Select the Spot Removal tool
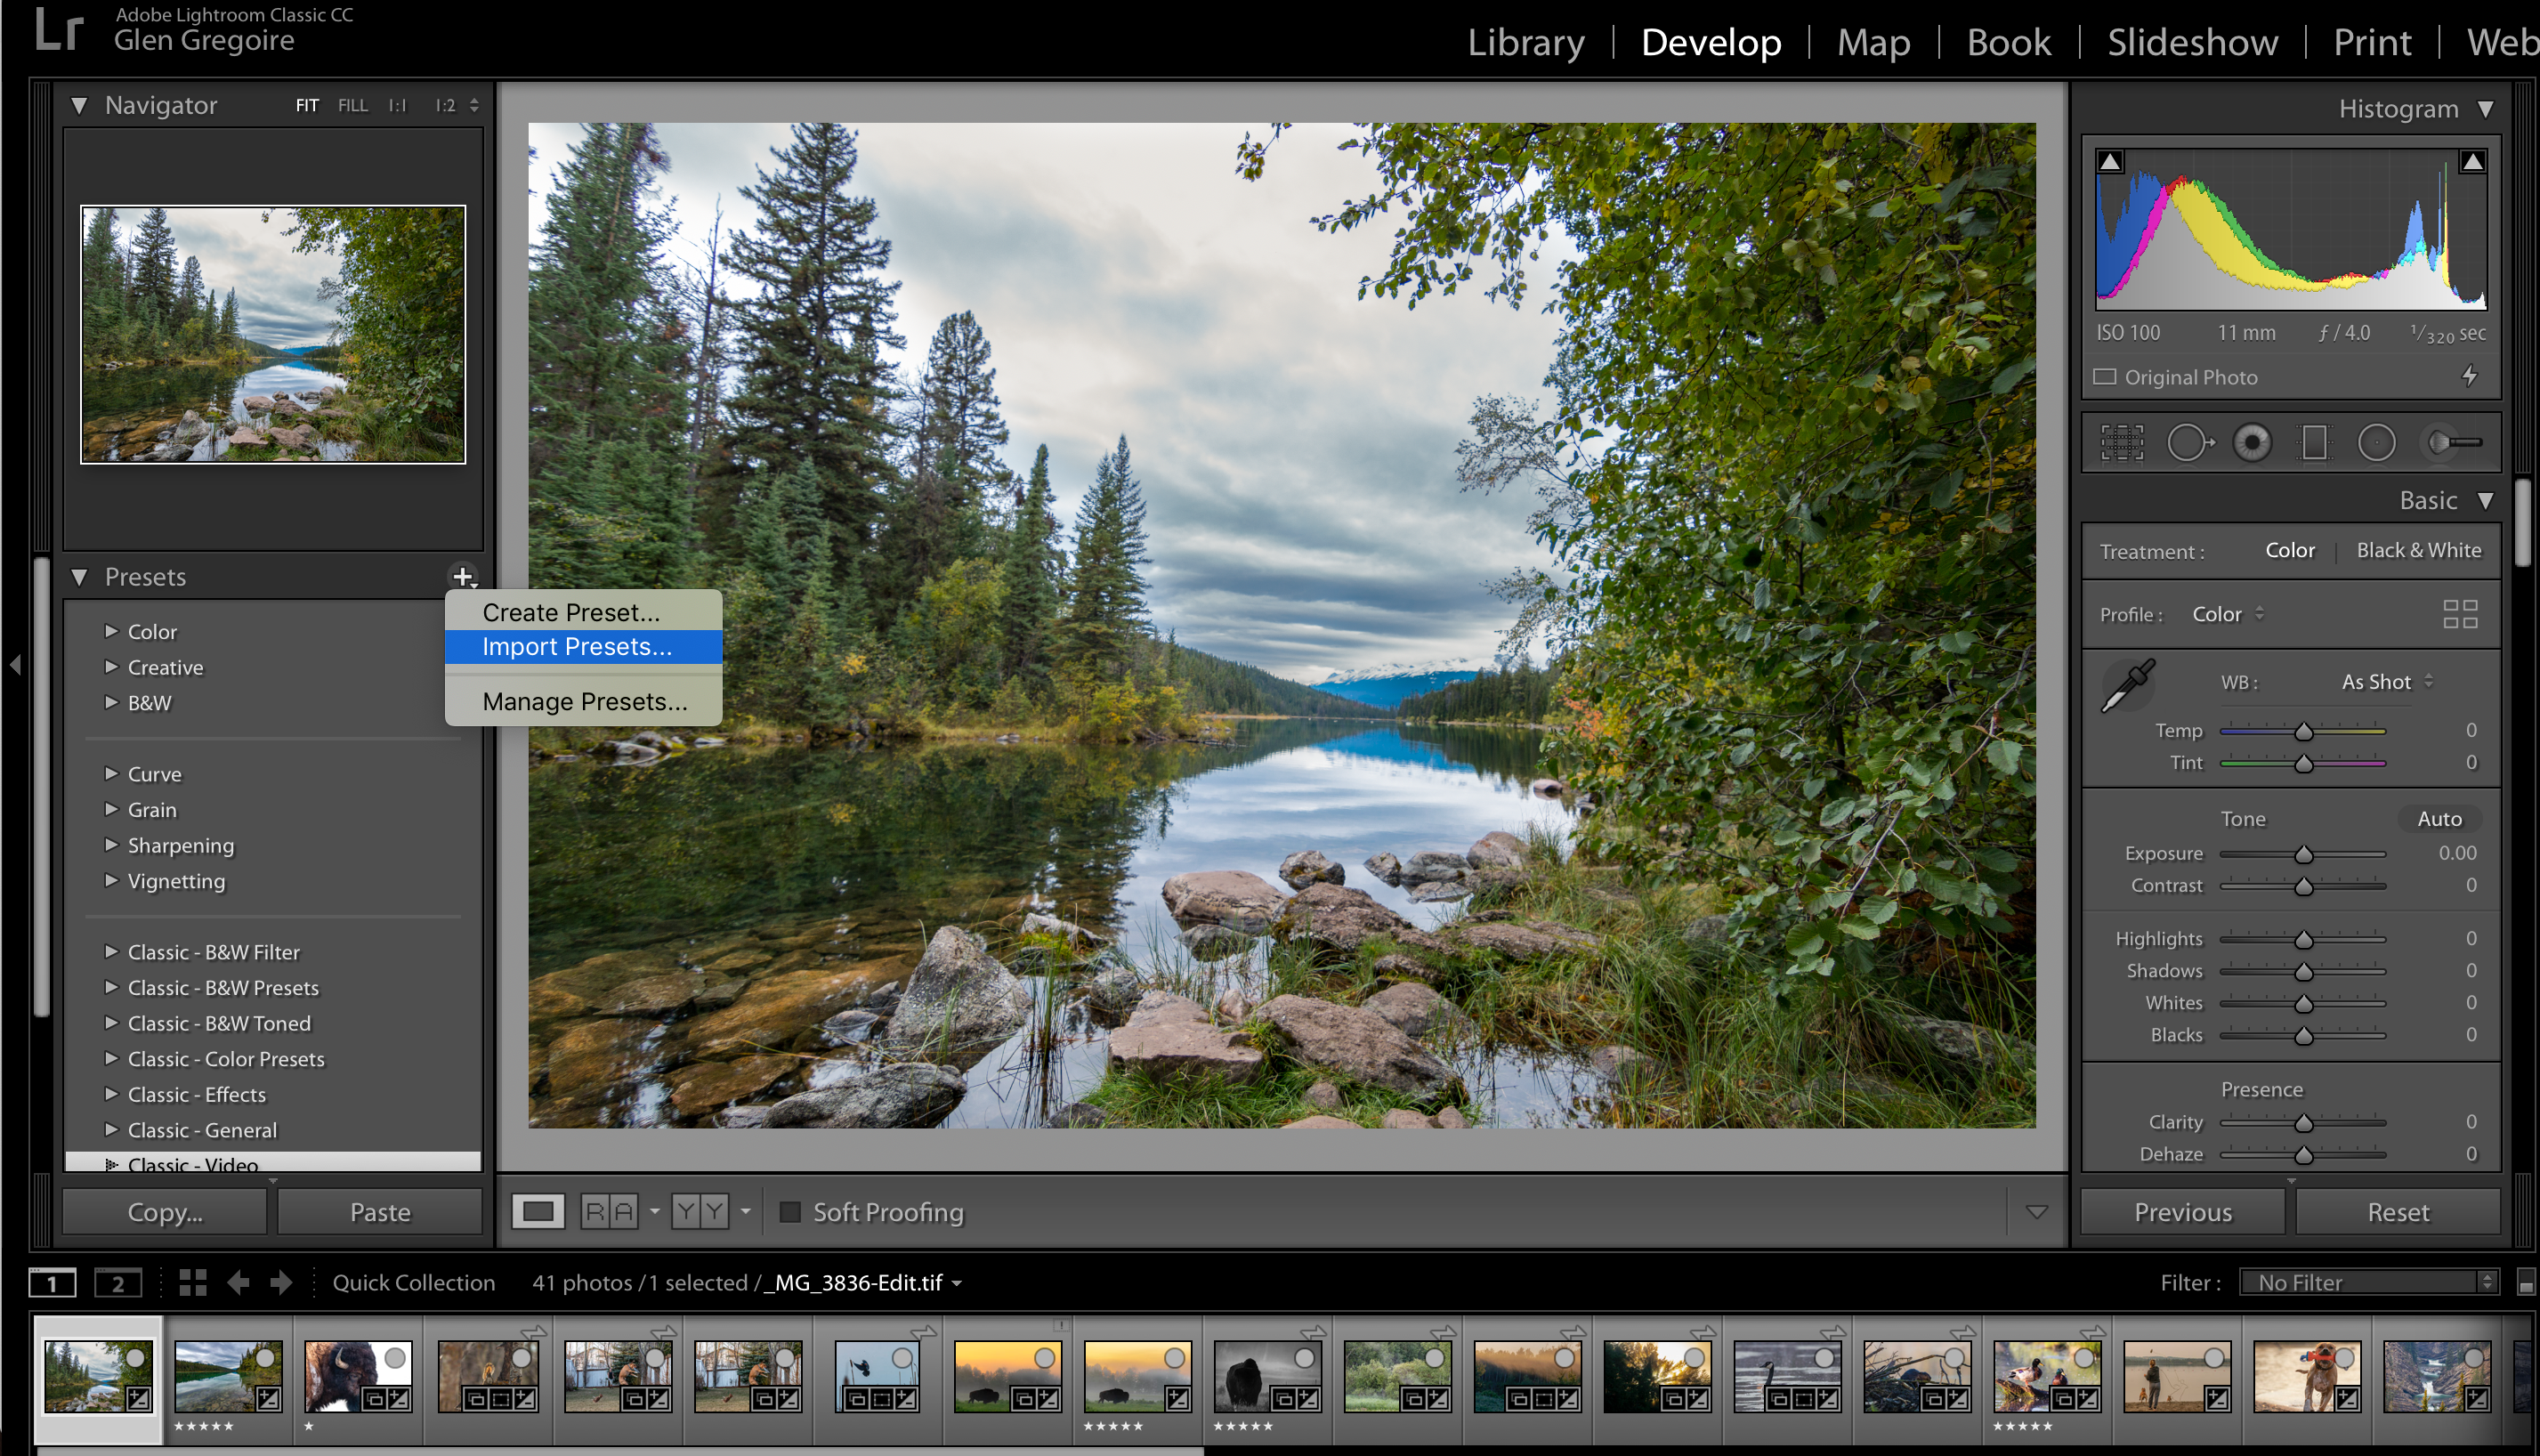Screen dimensions: 2540x1456 (2188, 442)
